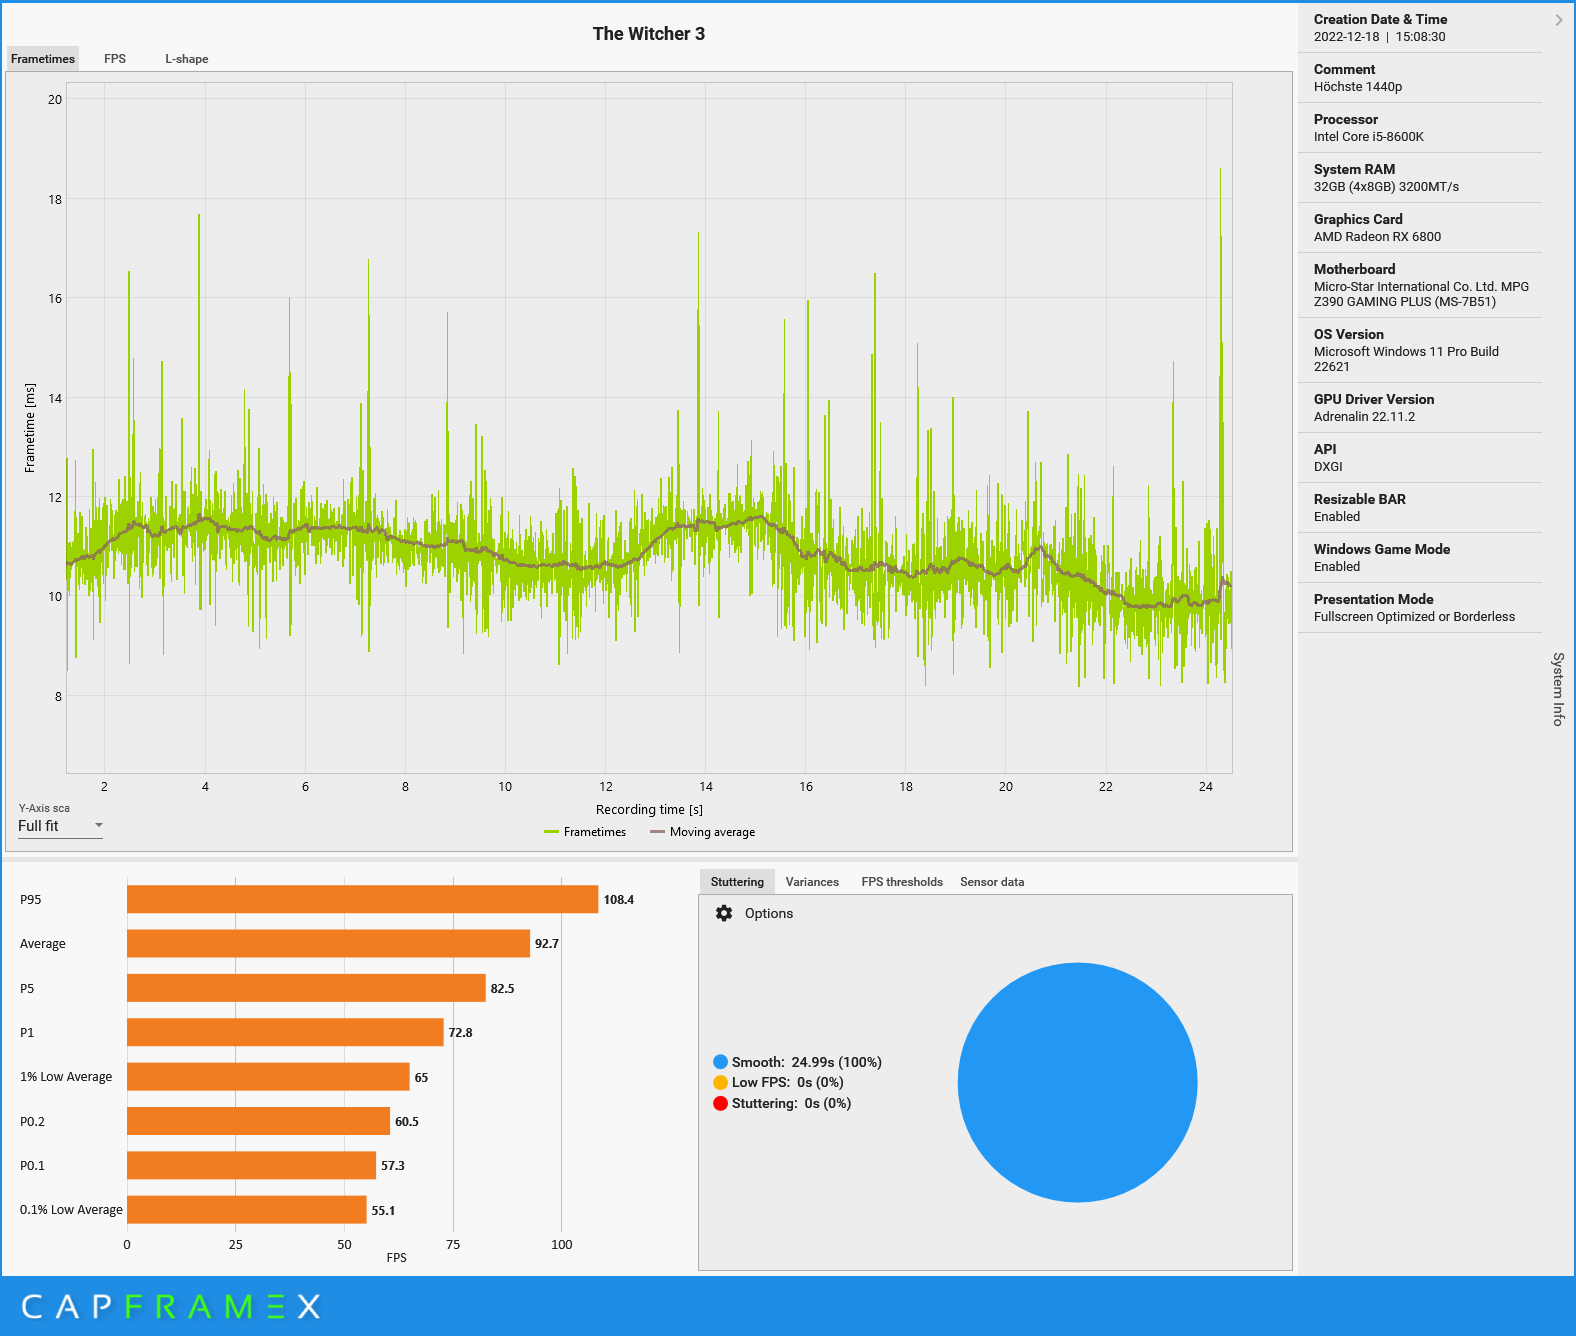Open the Y-Axis scale Full fit dropdown

(x=60, y=826)
